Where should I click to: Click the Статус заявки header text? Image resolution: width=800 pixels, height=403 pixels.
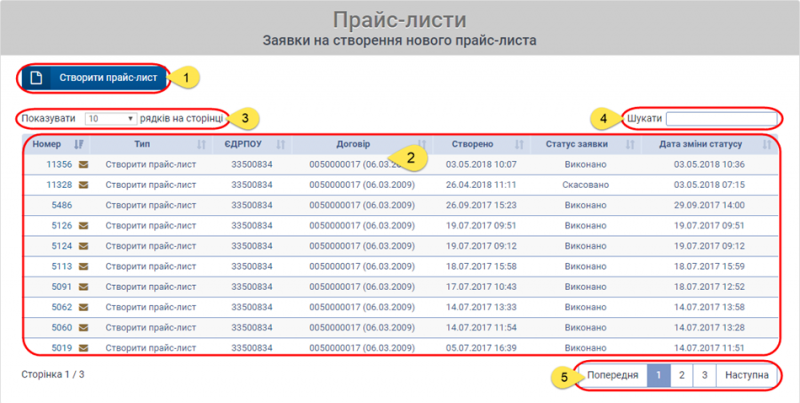(577, 144)
